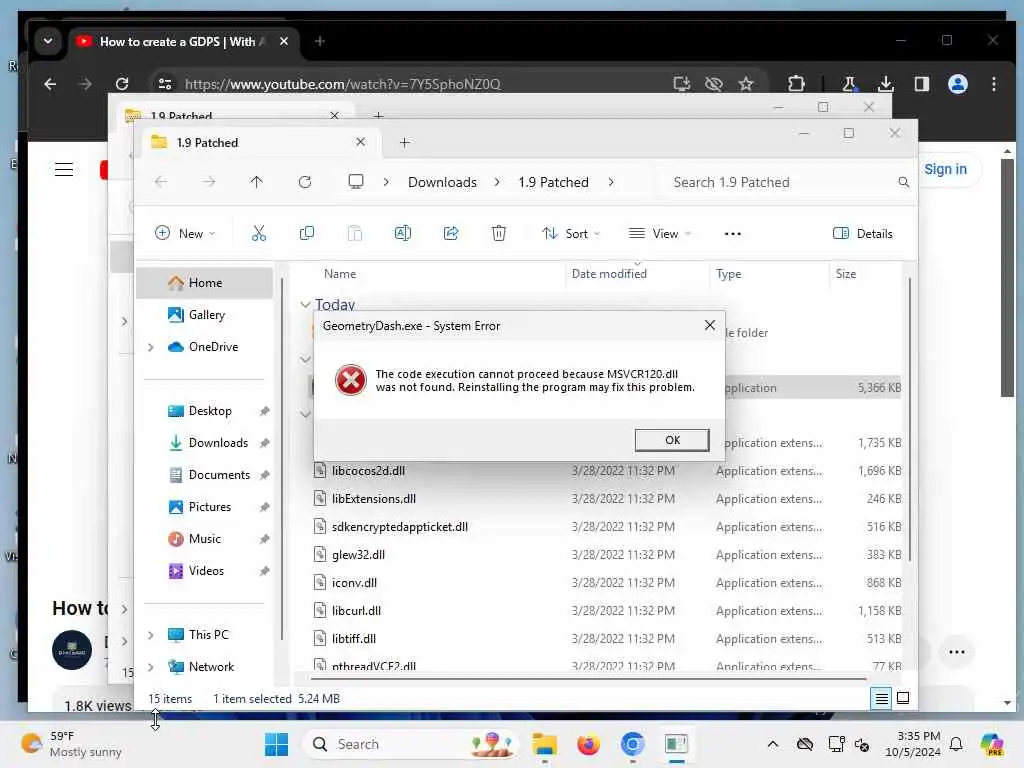
Task: Open Music in the navigation pane
Action: [204, 539]
